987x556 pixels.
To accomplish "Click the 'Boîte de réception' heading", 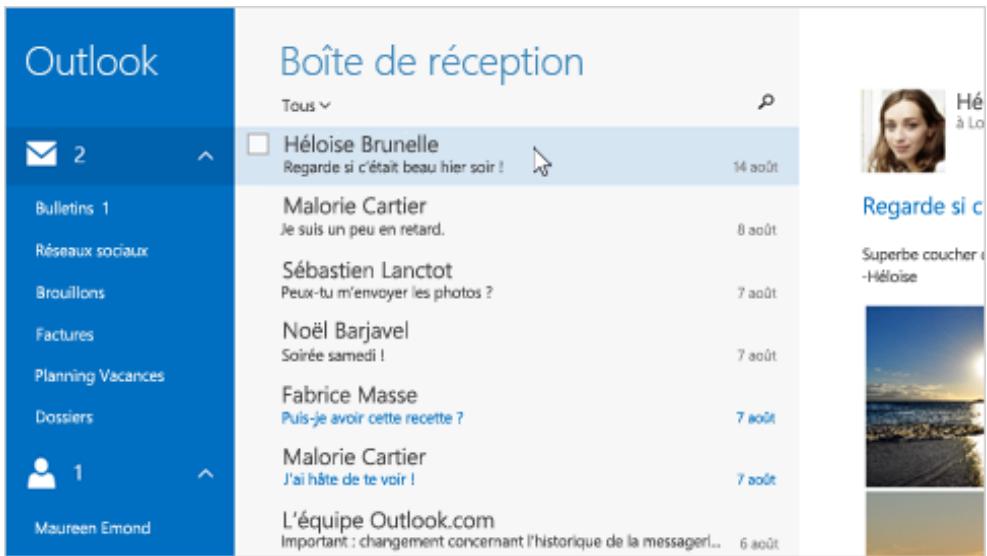I will 432,63.
